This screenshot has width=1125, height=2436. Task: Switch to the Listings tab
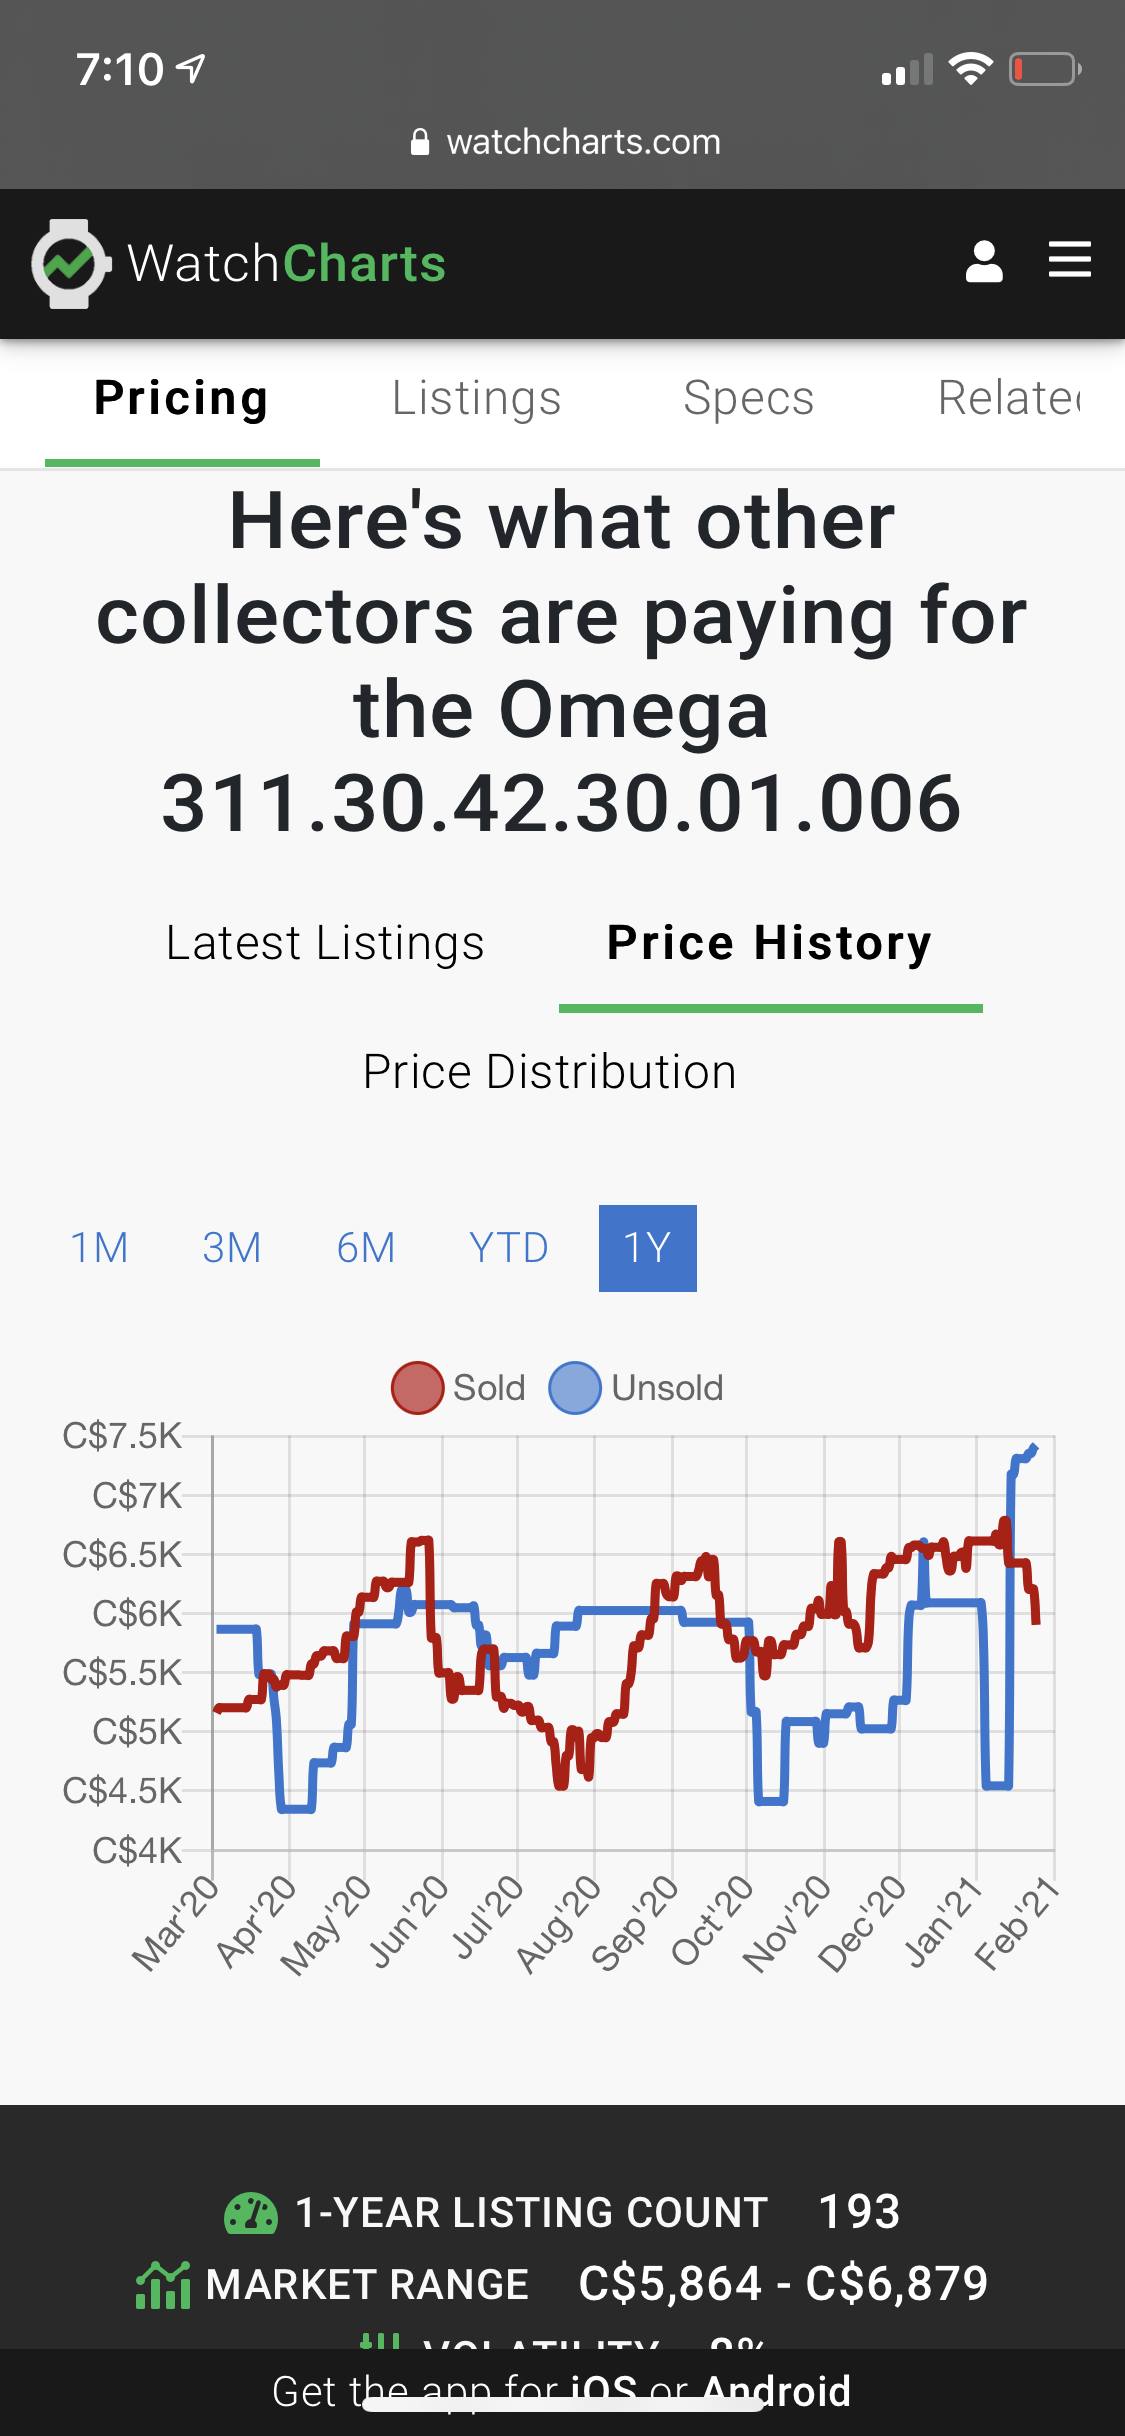tap(476, 398)
